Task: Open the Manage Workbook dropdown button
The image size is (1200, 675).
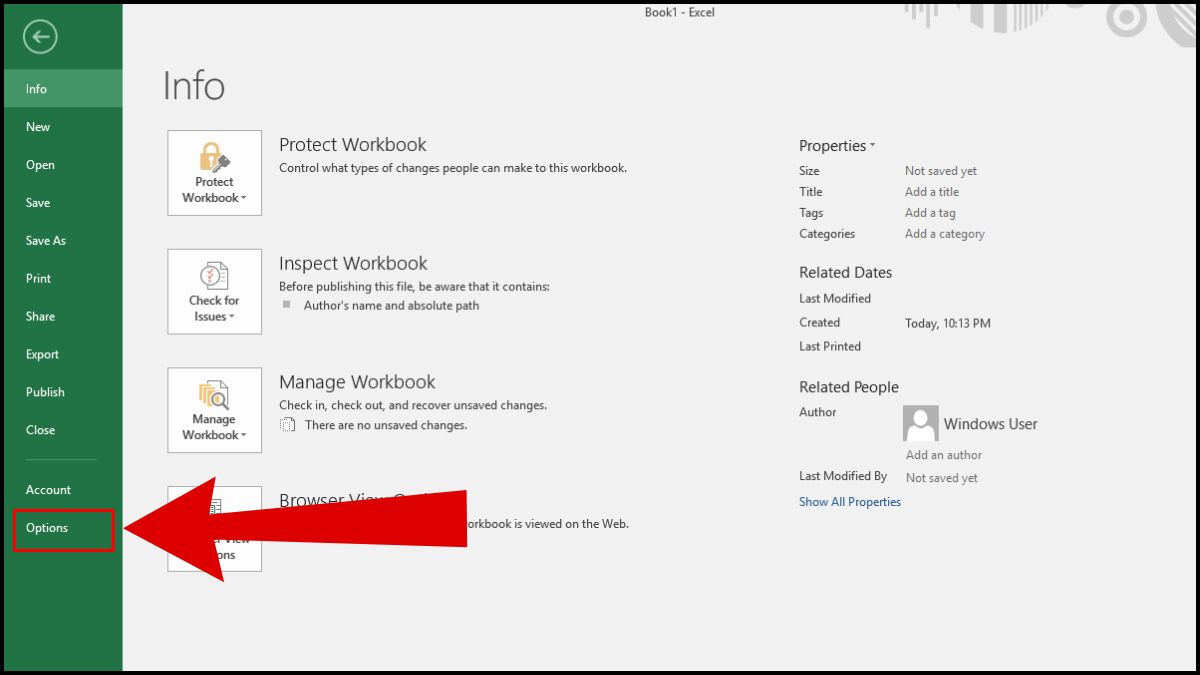Action: [x=215, y=410]
